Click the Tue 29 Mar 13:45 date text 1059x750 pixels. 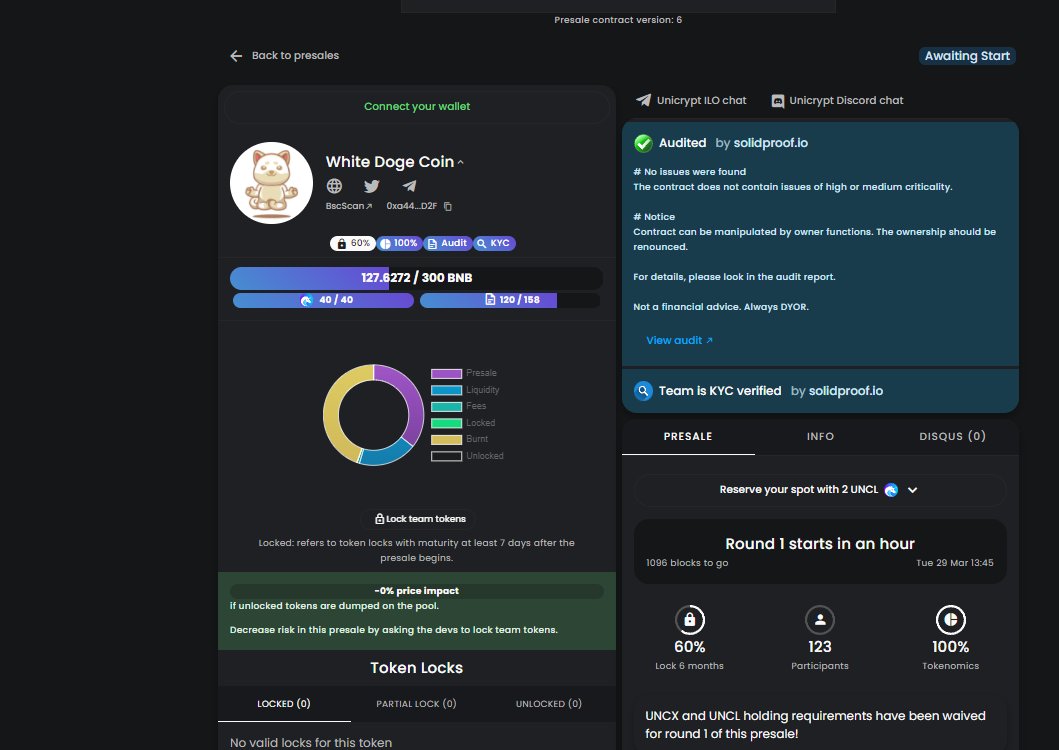pos(954,563)
